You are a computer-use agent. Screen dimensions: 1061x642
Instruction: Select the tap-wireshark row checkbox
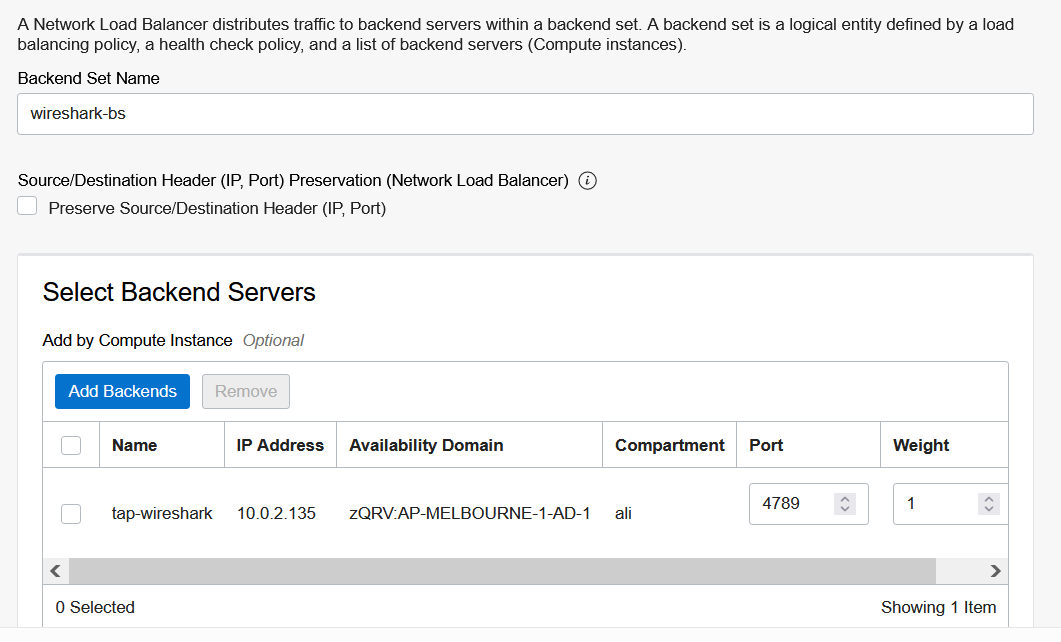pos(71,514)
